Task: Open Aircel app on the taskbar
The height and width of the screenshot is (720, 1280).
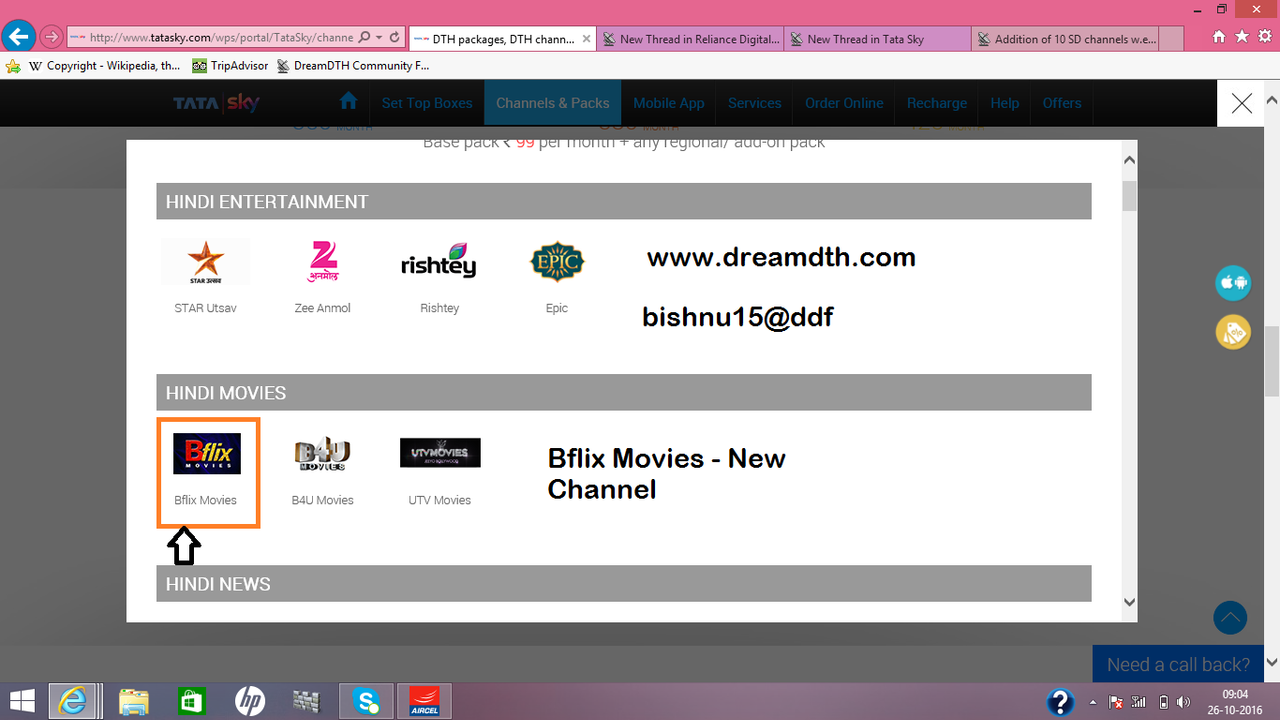Action: coord(424,702)
